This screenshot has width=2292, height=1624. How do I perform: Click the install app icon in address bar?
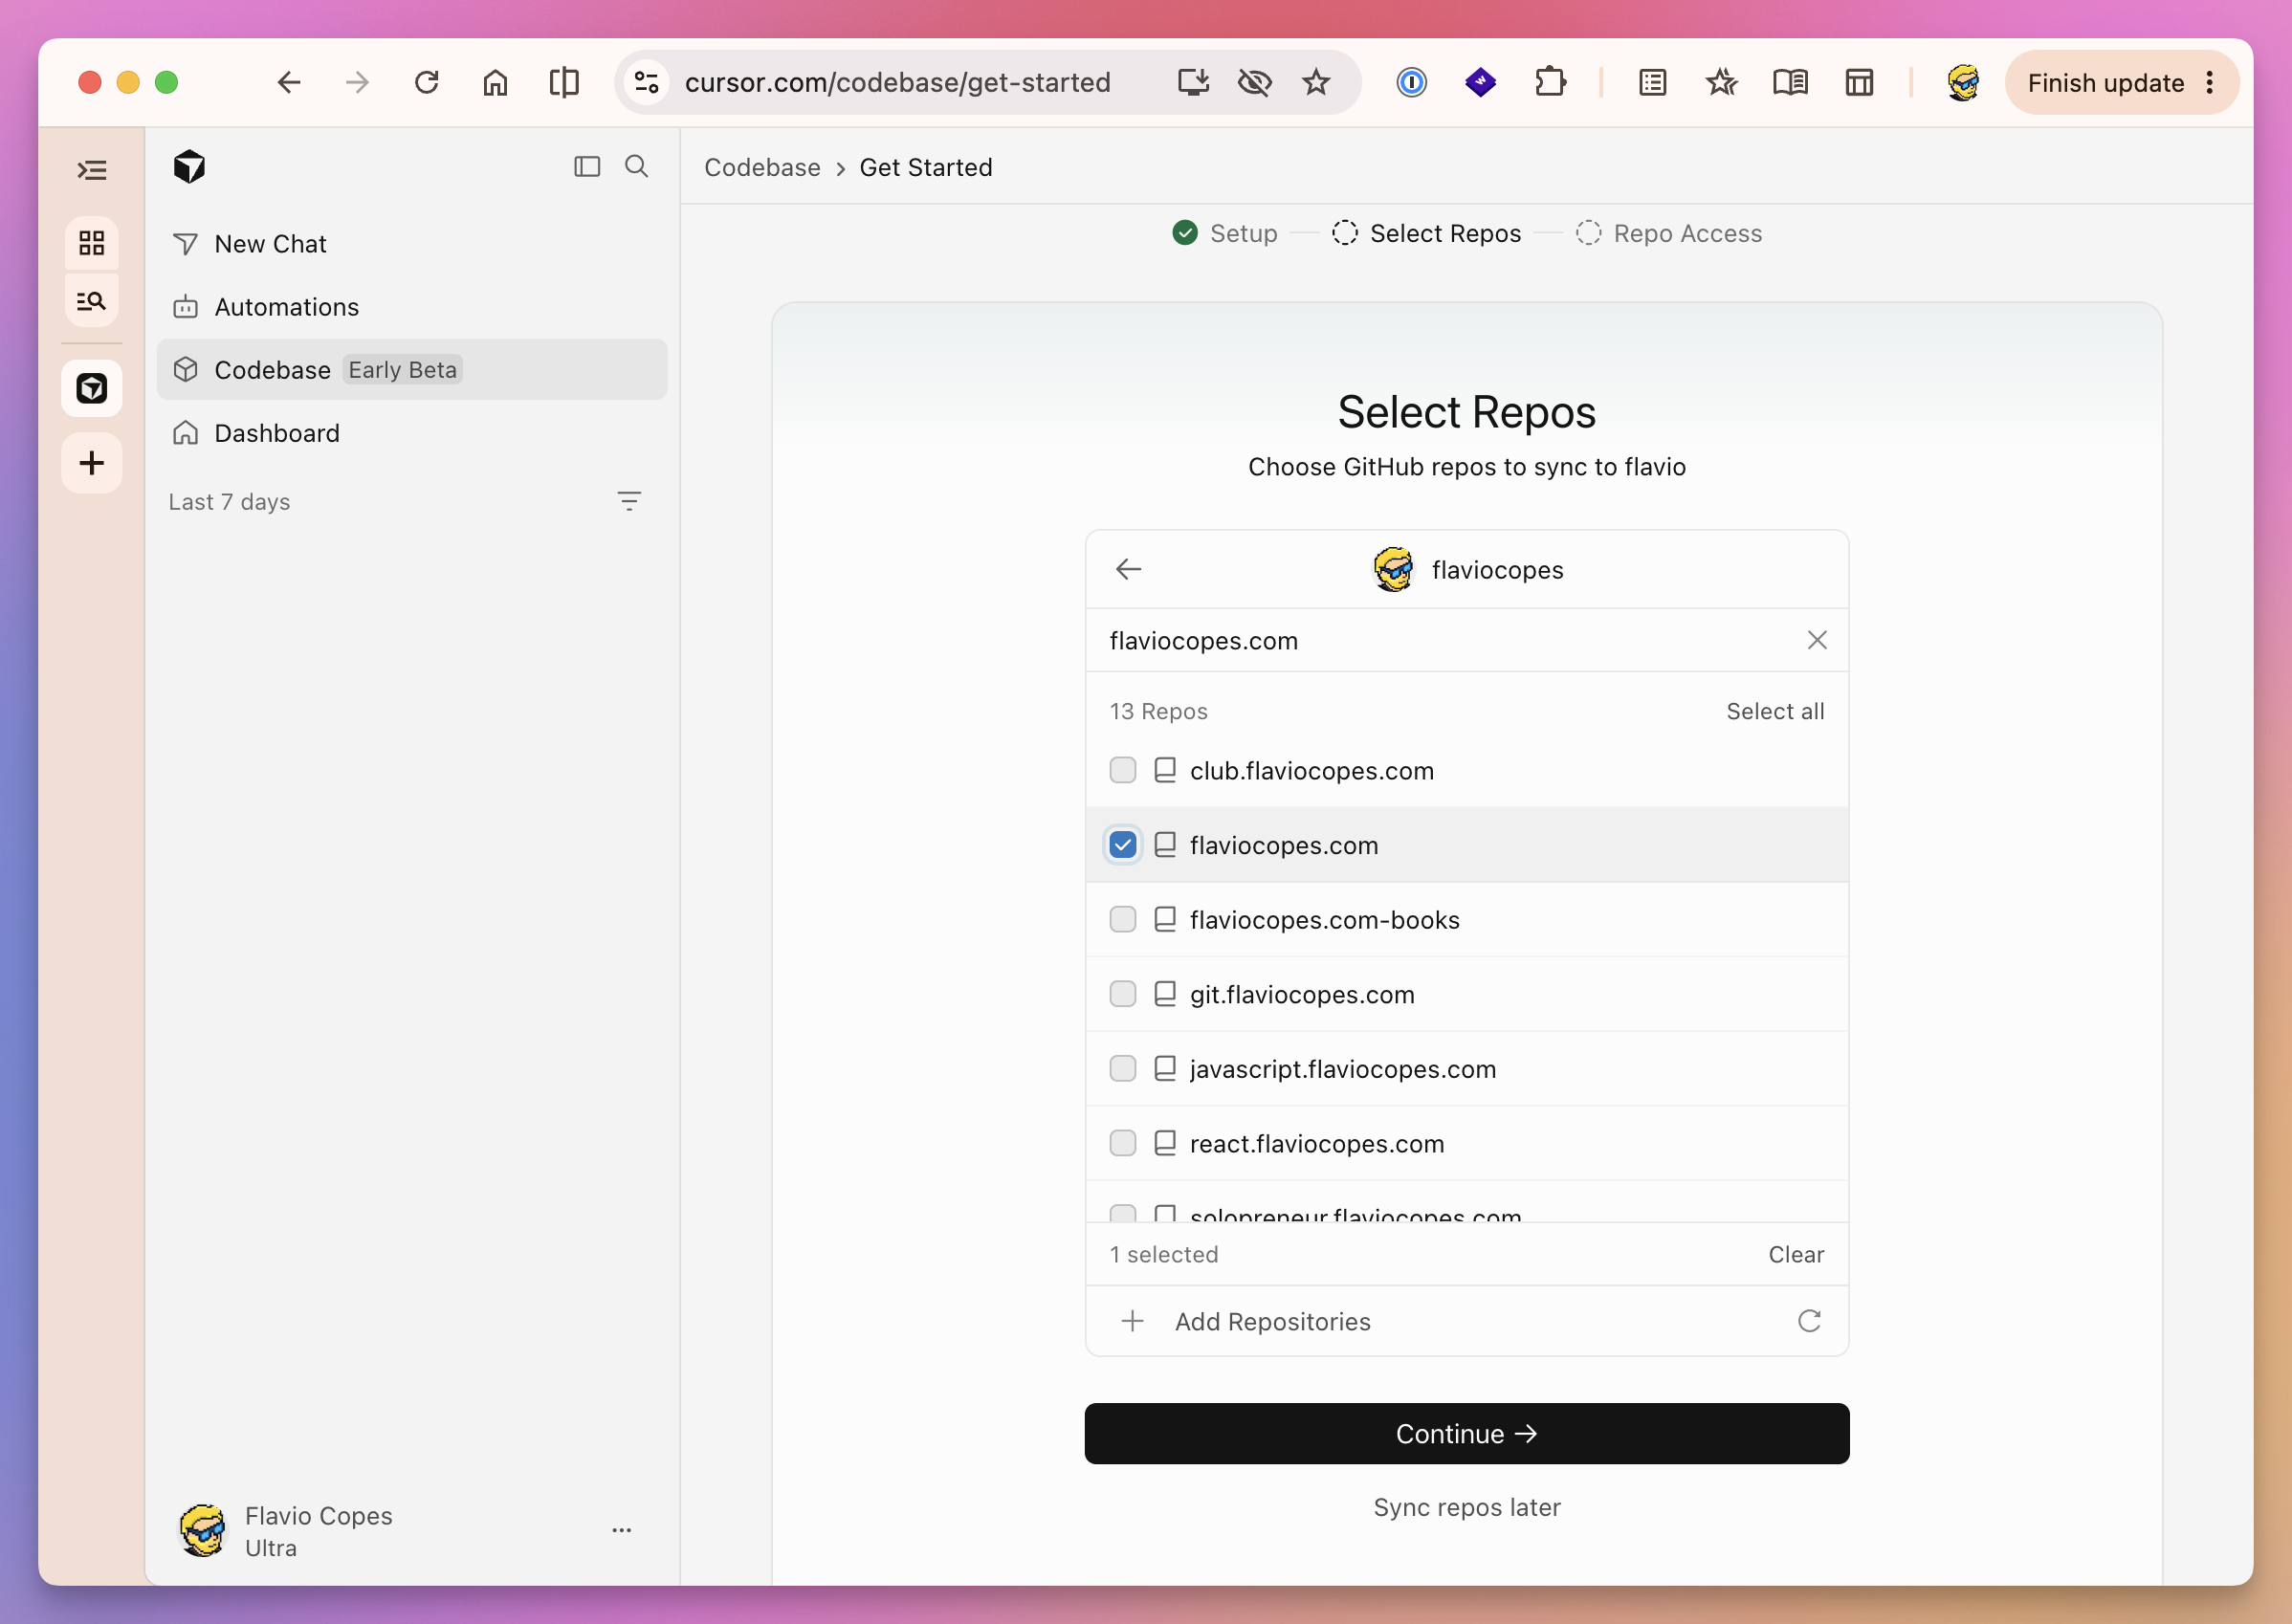pos(1193,82)
